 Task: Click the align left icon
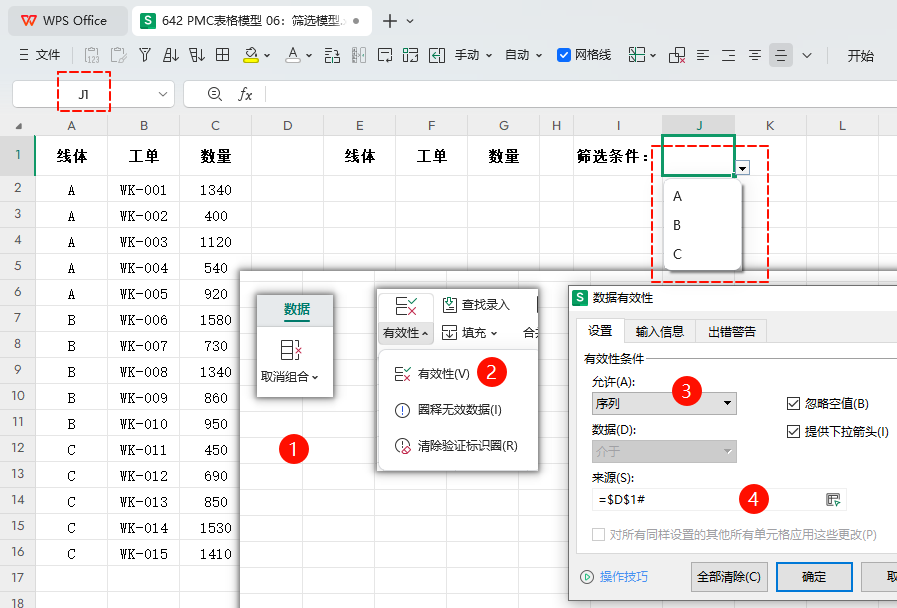[703, 55]
